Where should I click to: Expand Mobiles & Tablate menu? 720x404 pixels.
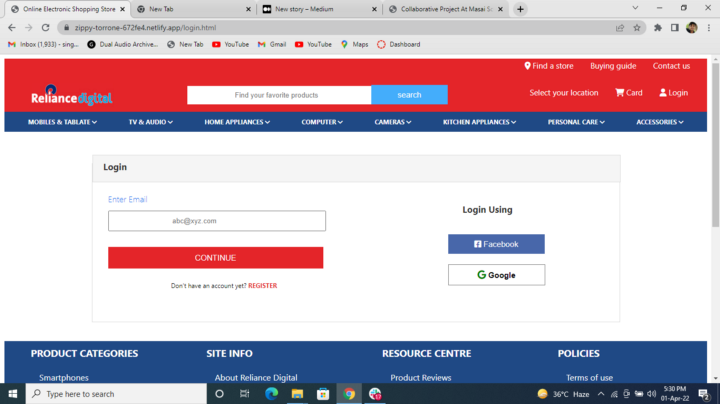[x=62, y=122]
